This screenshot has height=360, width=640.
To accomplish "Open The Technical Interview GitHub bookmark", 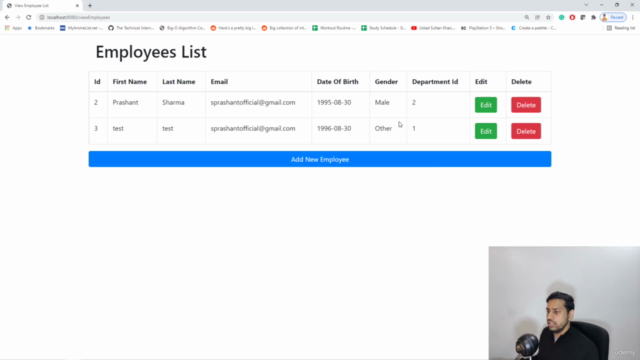I will tap(131, 28).
